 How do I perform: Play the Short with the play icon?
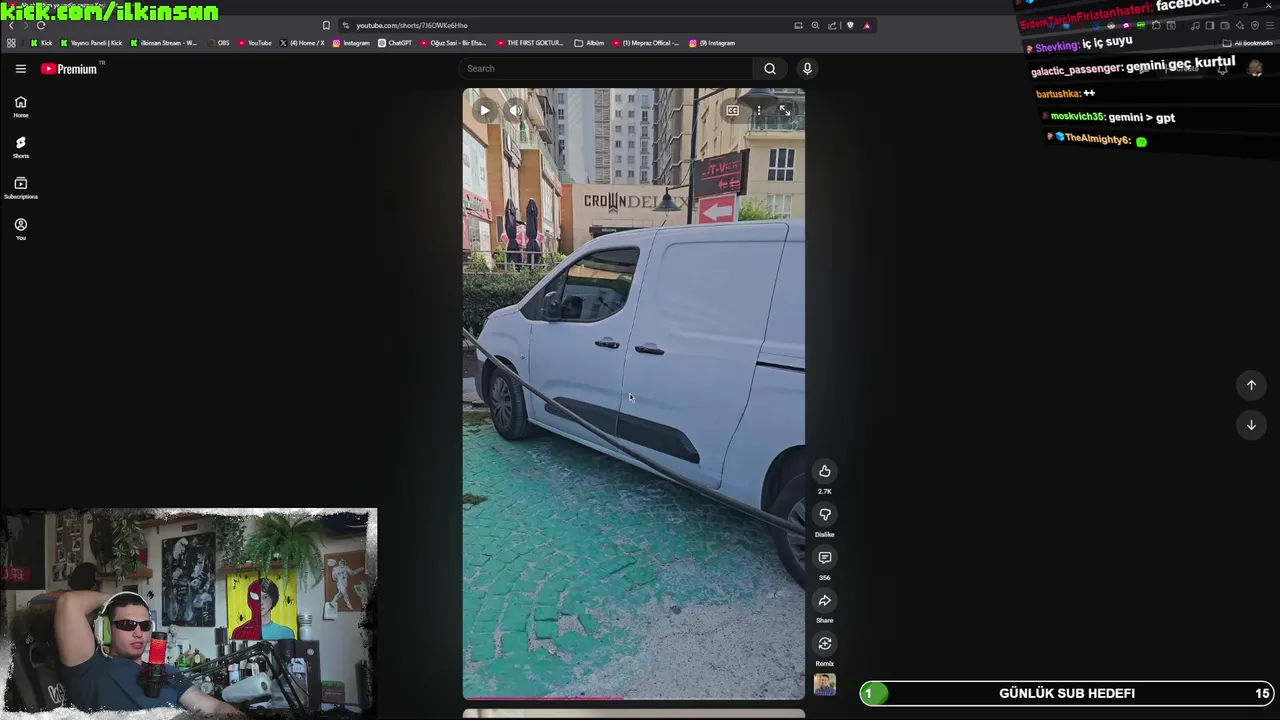(484, 111)
